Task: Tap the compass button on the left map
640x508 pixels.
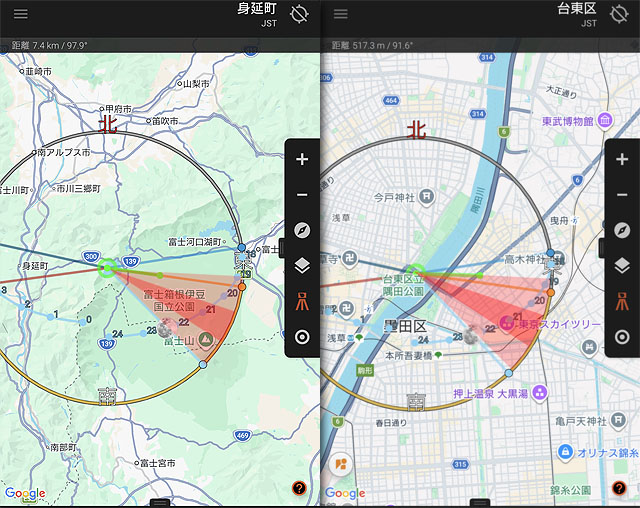Action: tap(302, 230)
